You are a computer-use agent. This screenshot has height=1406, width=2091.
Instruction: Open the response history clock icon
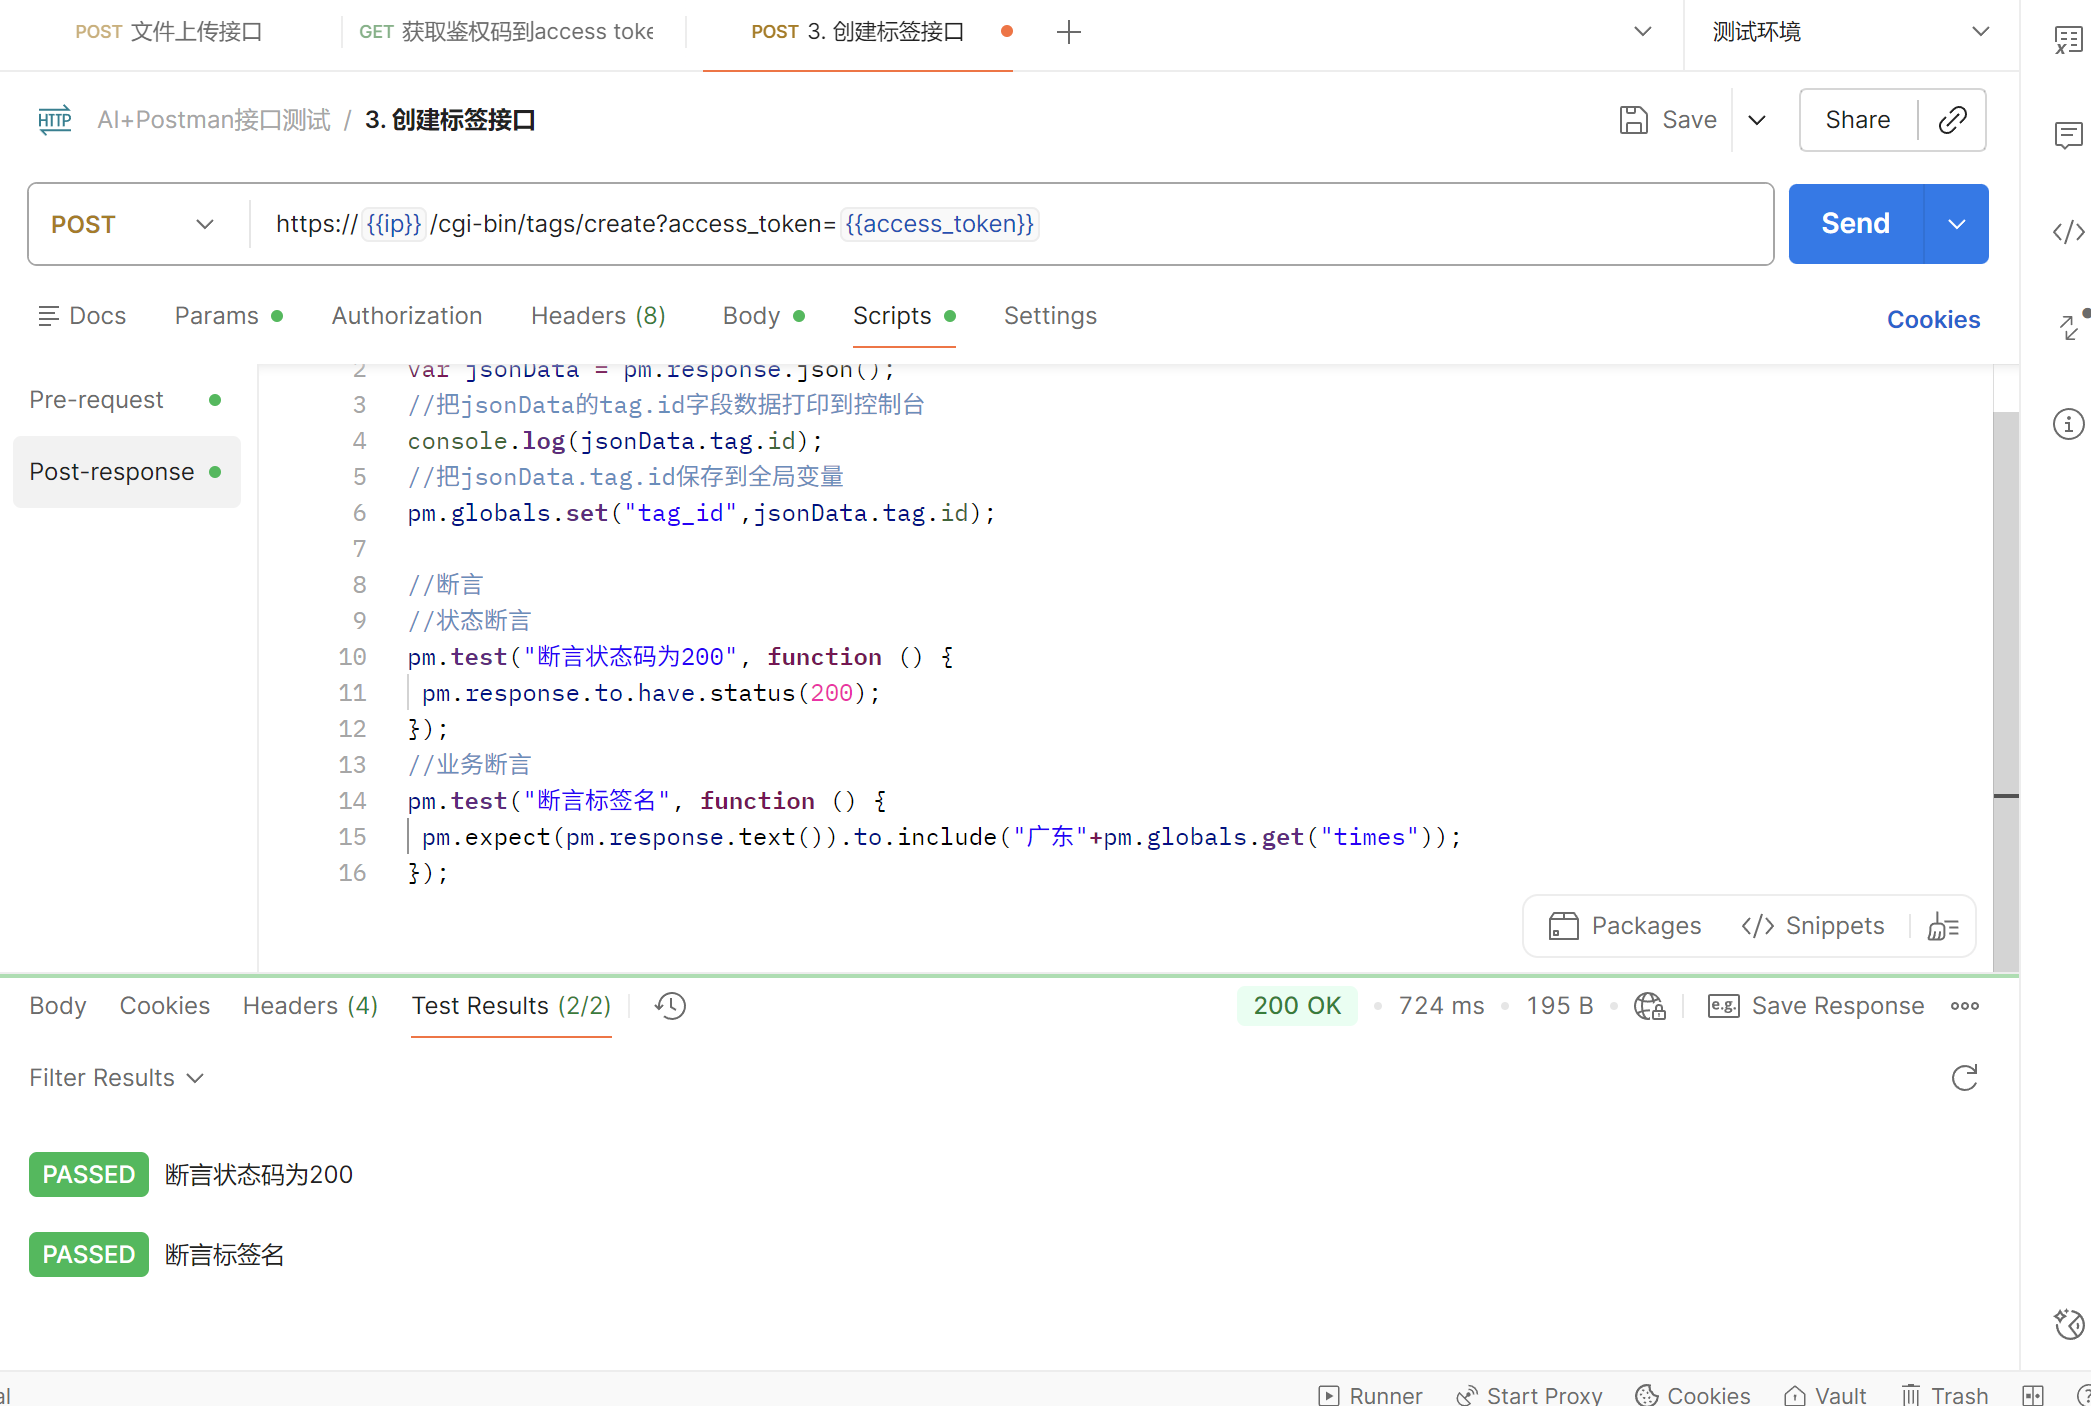tap(670, 1006)
